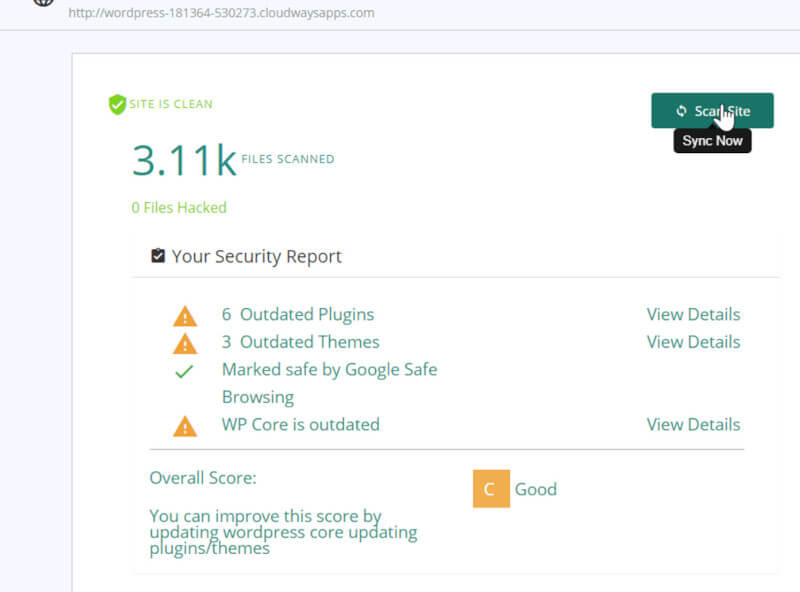Screen dimensions: 800x592
Task: Open View Details for Outdated Plugins
Action: 693,314
